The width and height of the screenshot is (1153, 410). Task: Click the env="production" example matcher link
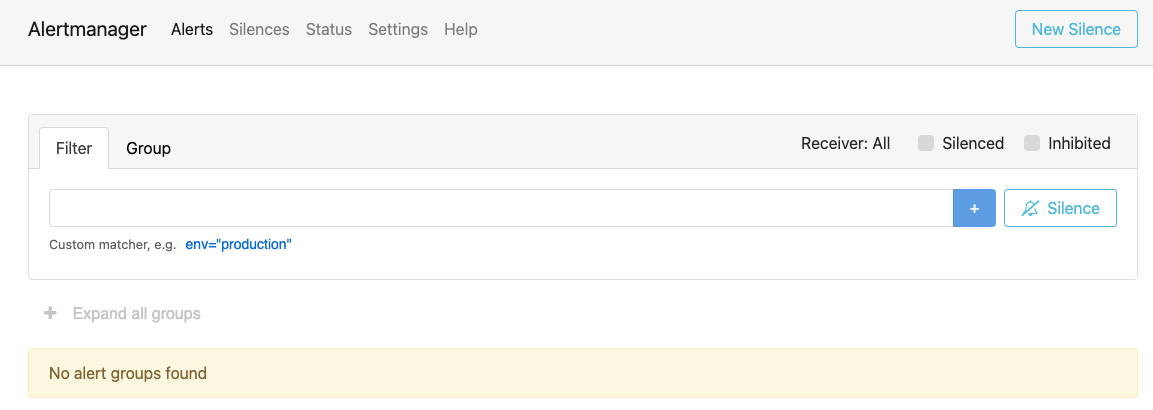(x=238, y=244)
